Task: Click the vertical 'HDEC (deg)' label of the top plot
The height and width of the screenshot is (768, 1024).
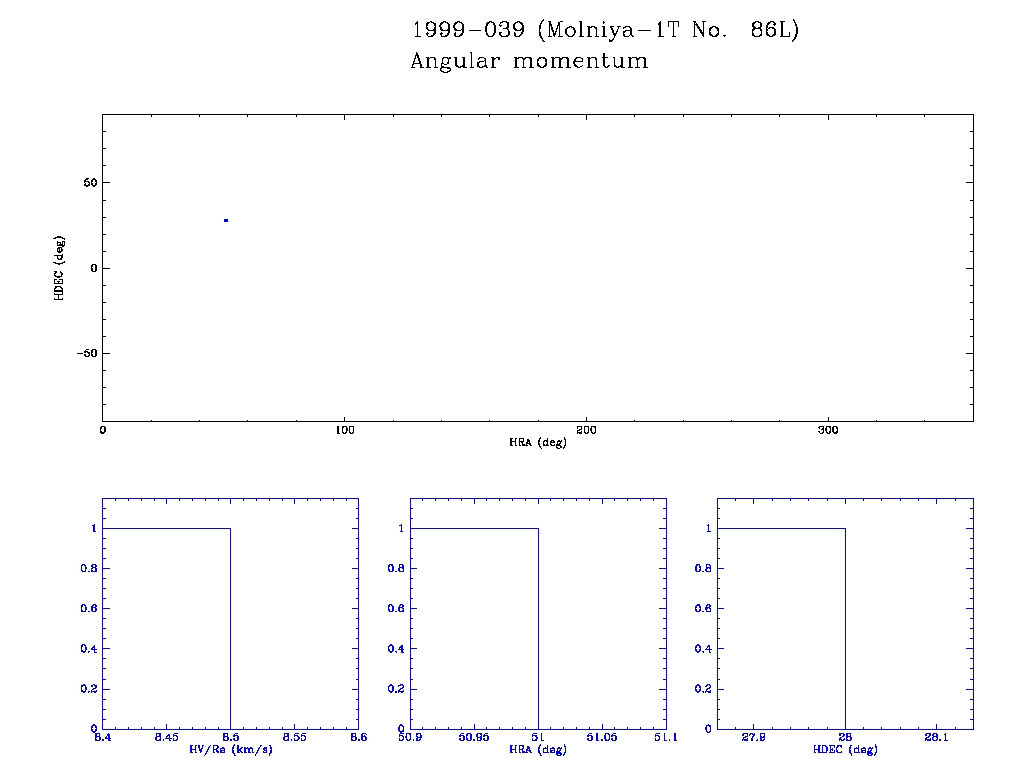Action: (x=60, y=268)
